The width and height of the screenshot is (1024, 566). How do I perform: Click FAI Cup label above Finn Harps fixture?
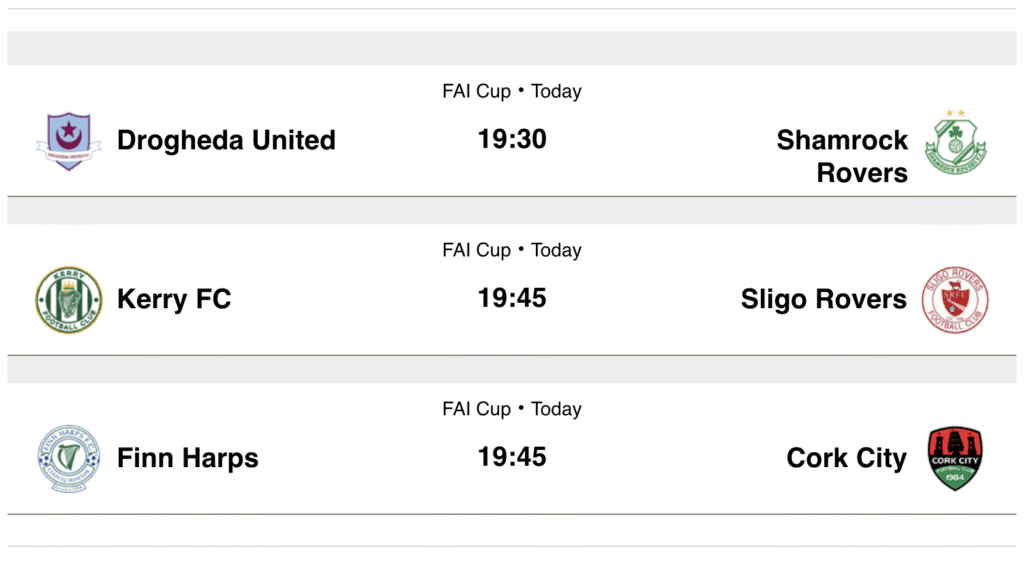(x=476, y=409)
